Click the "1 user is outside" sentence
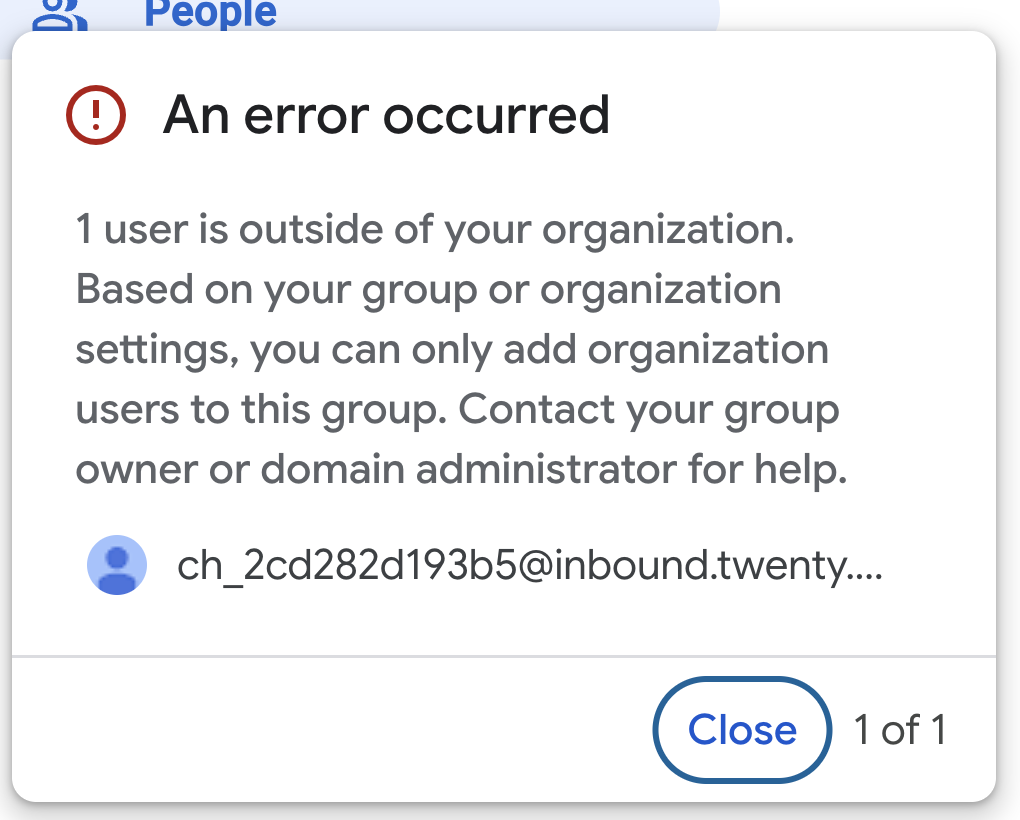Image resolution: width=1020 pixels, height=820 pixels. [435, 230]
